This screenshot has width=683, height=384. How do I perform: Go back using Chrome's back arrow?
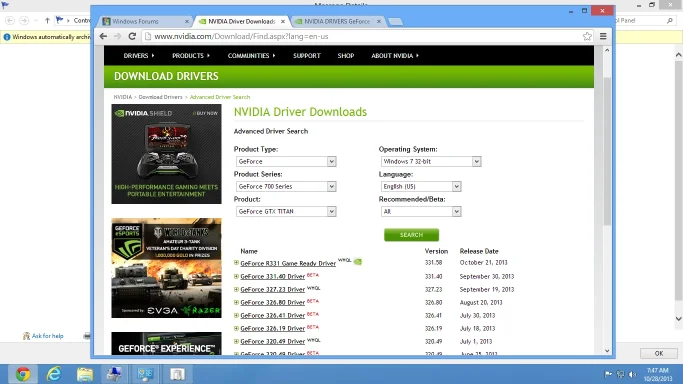point(103,36)
